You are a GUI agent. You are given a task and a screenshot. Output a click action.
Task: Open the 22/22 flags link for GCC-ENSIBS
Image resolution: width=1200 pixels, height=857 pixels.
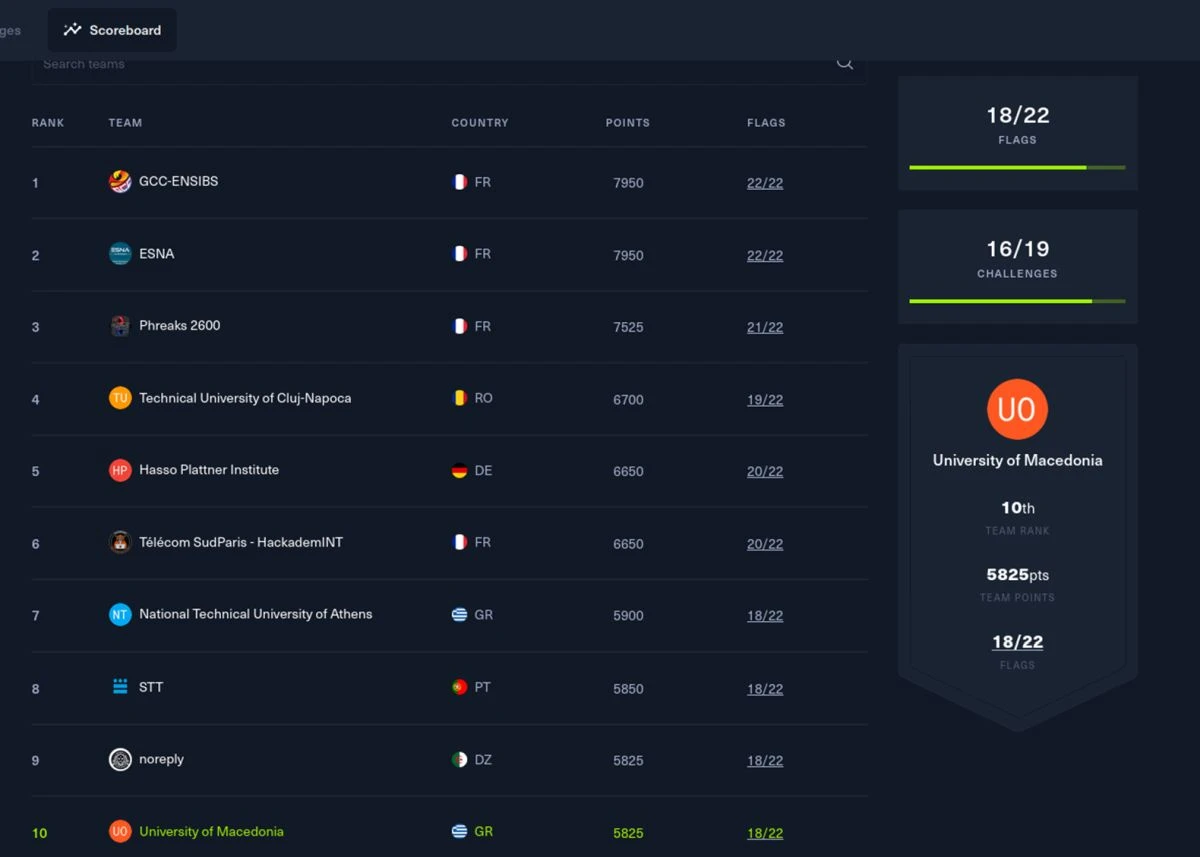[765, 183]
